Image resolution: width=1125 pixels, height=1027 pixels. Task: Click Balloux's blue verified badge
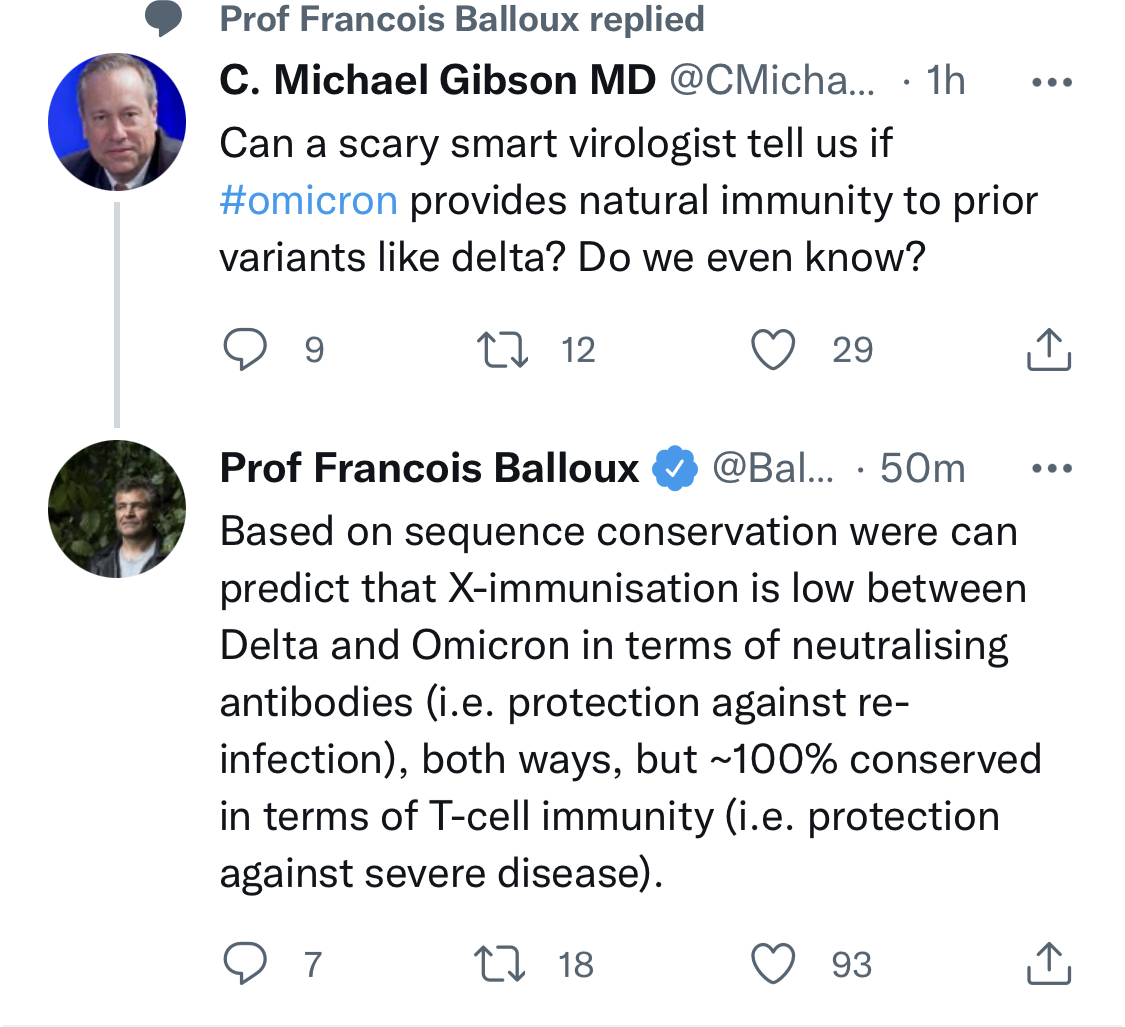675,469
